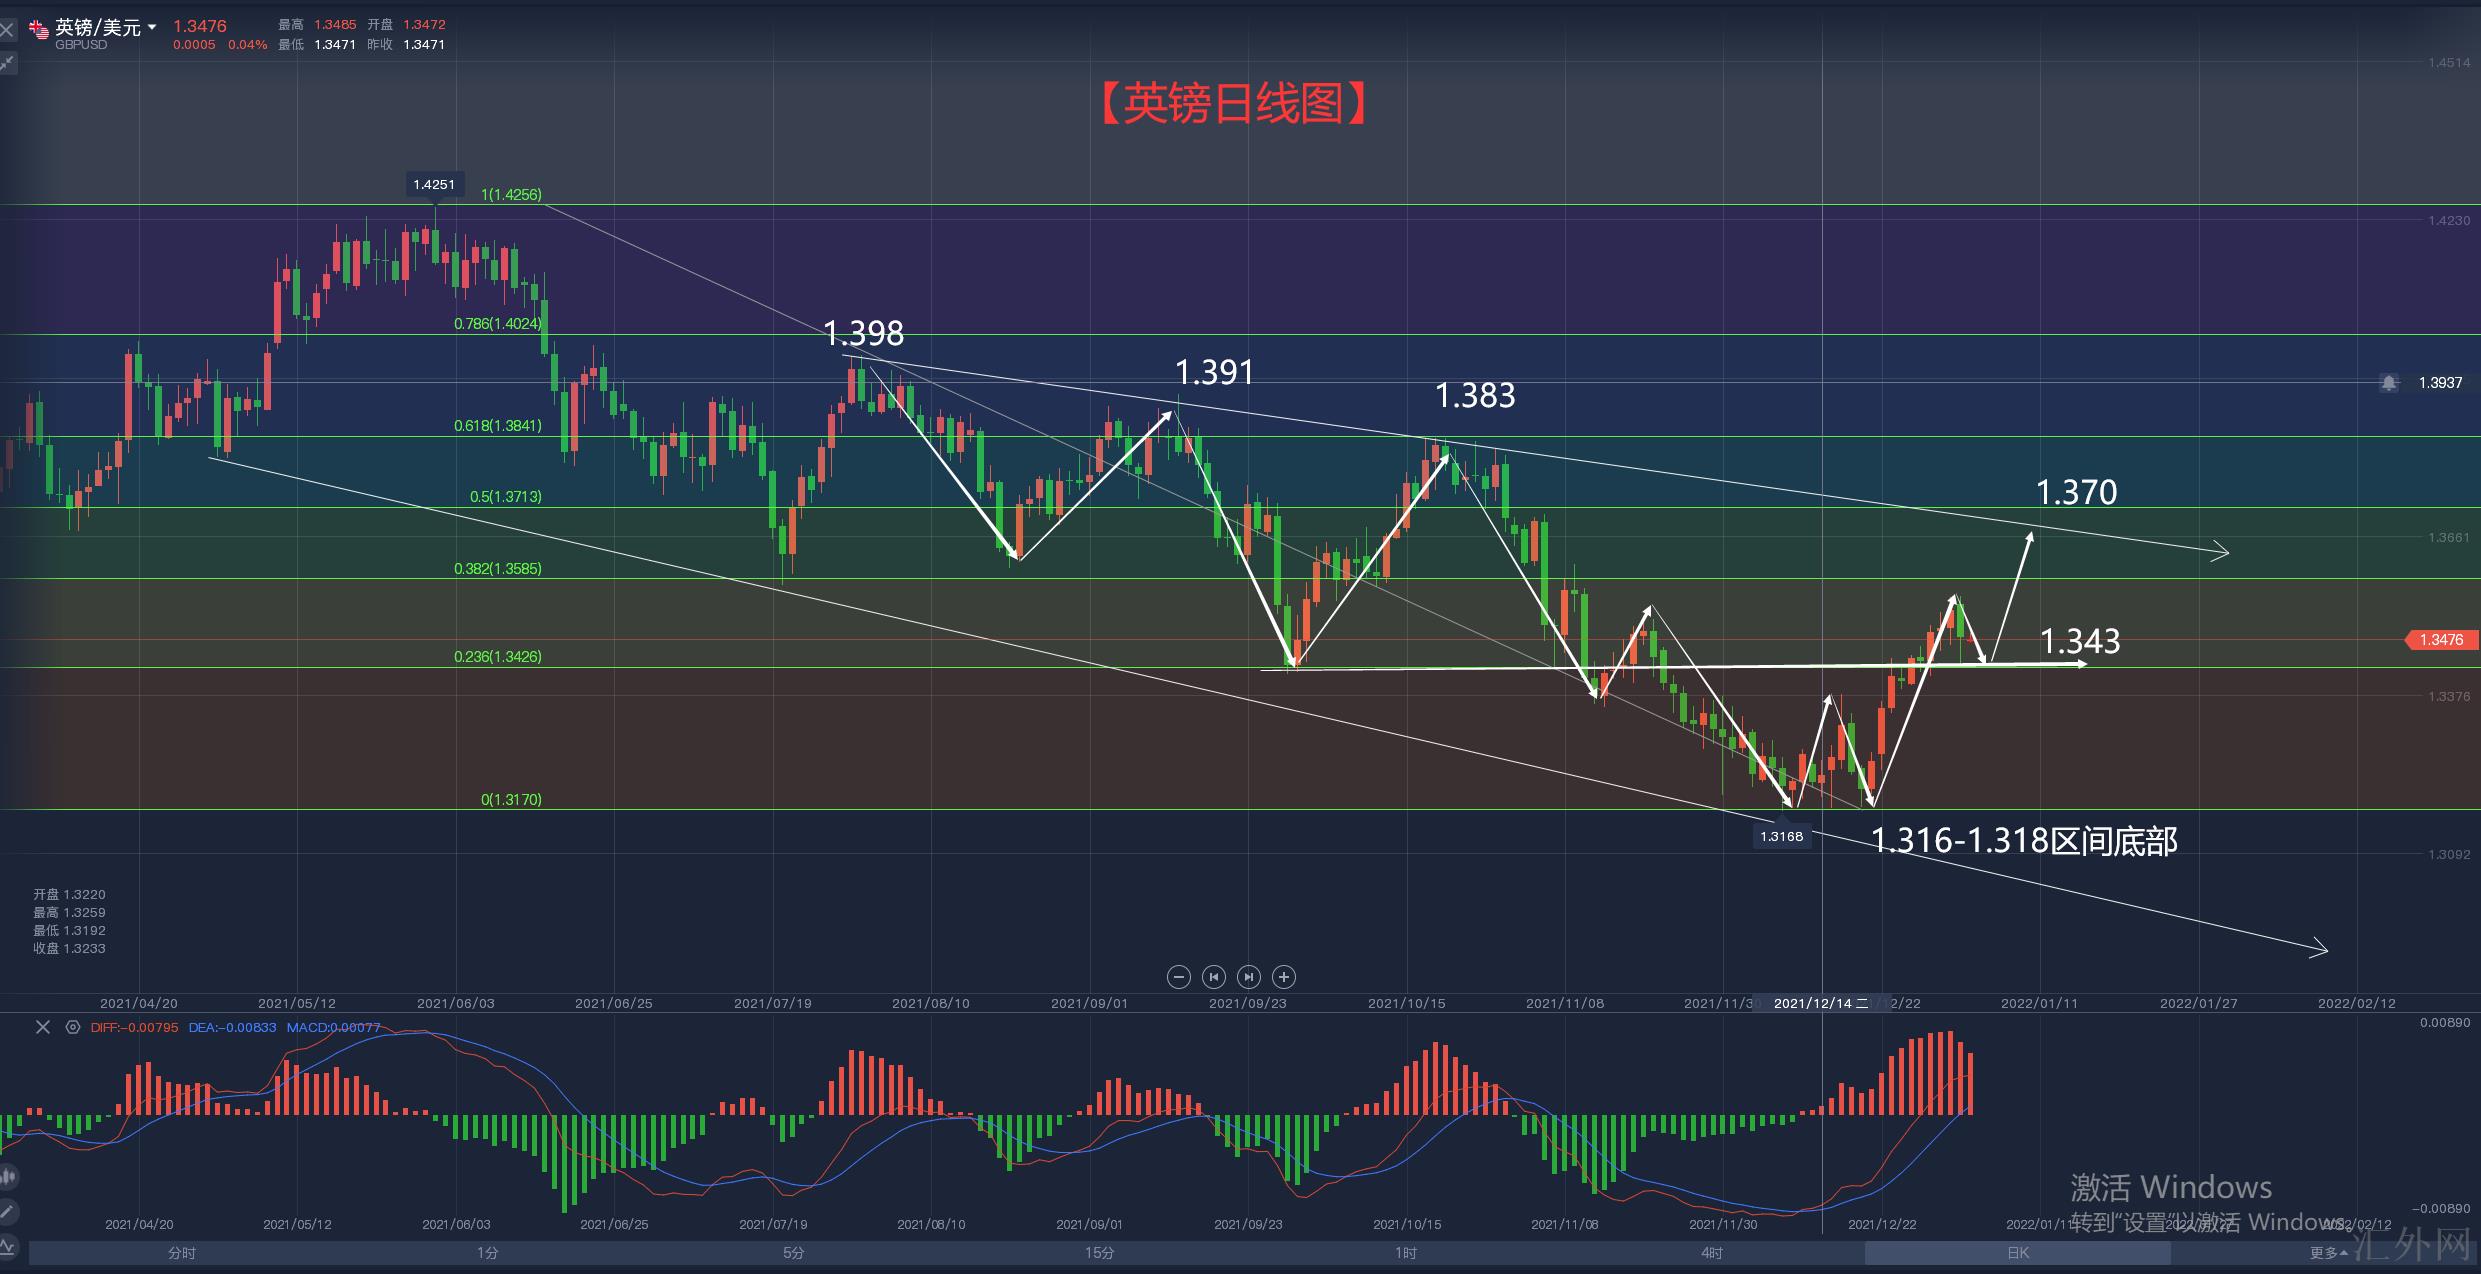
Task: Switch to the 分时 timeframe tab
Action: [x=182, y=1253]
